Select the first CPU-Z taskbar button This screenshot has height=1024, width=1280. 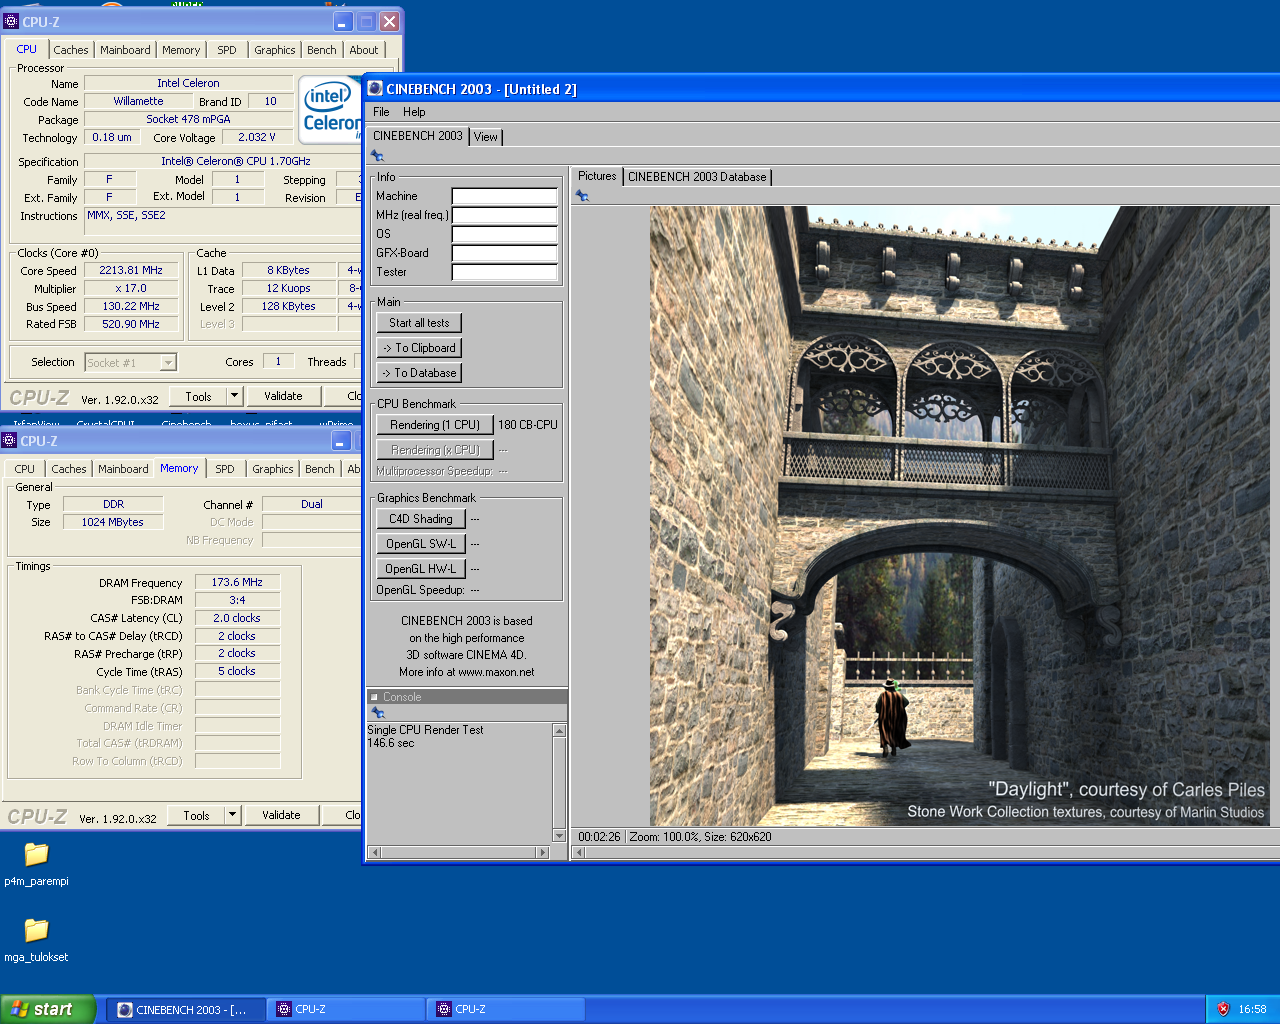click(346, 1010)
